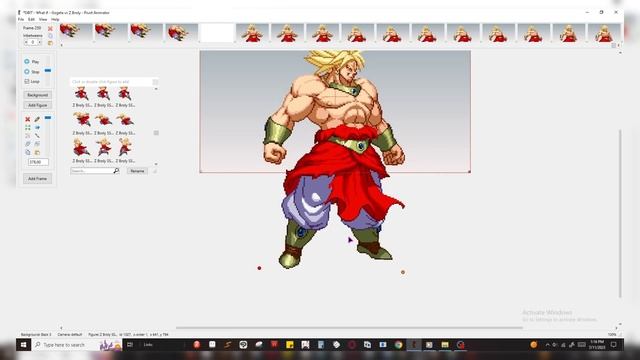Viewport: 640px width, 360px height.
Task: Click "Camera: default" in status bar
Action: point(70,334)
